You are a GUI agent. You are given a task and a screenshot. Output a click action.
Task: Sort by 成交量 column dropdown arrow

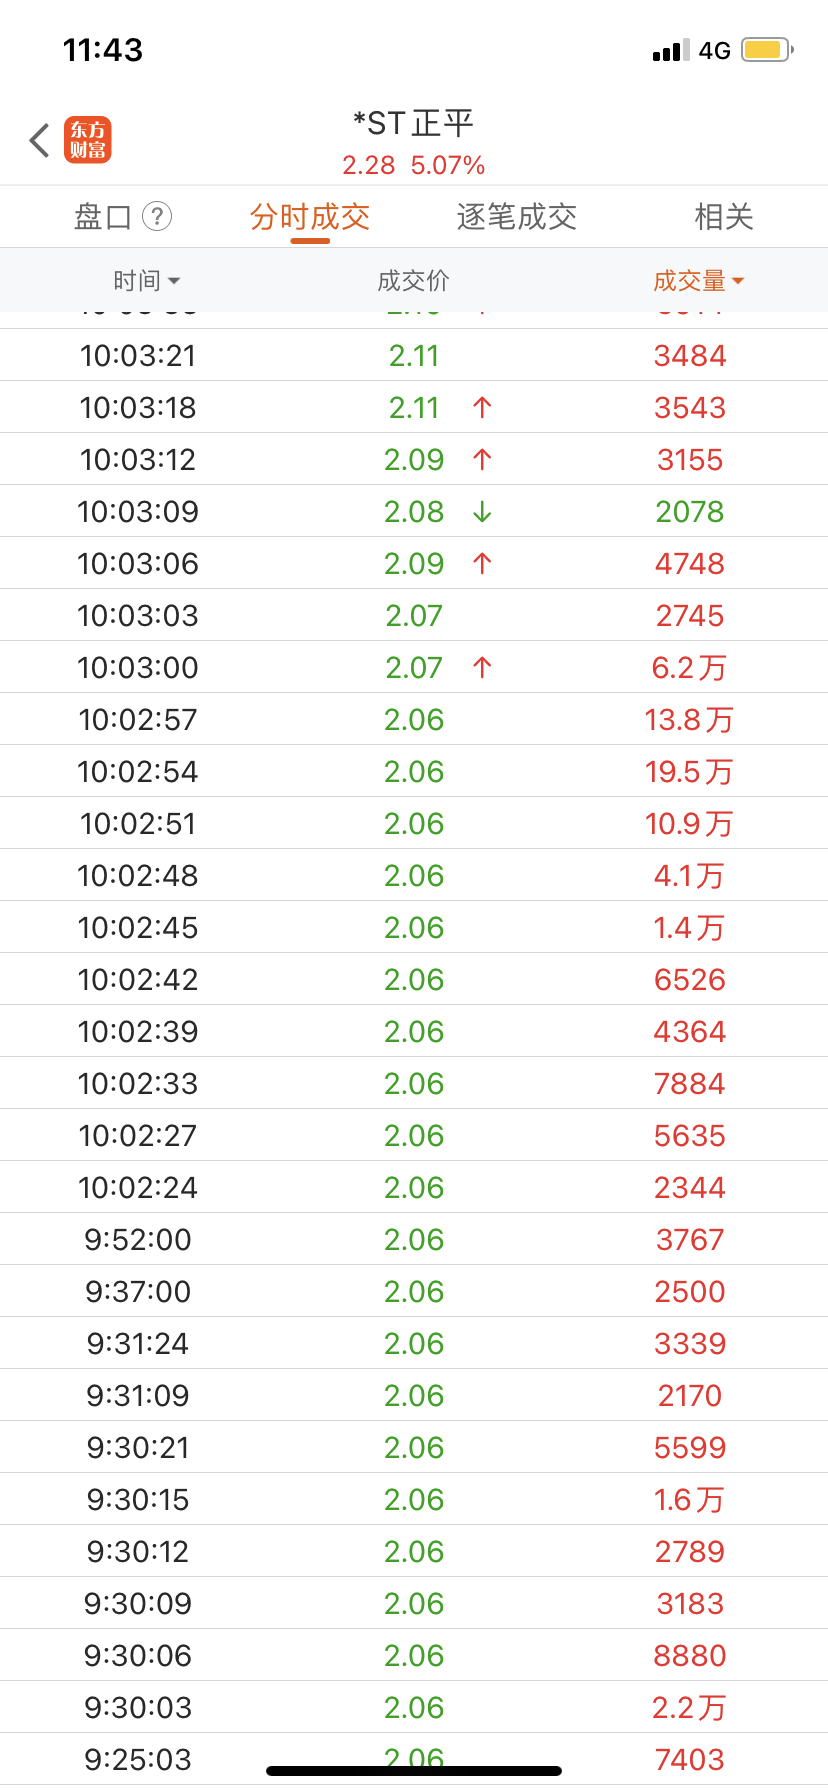point(738,281)
